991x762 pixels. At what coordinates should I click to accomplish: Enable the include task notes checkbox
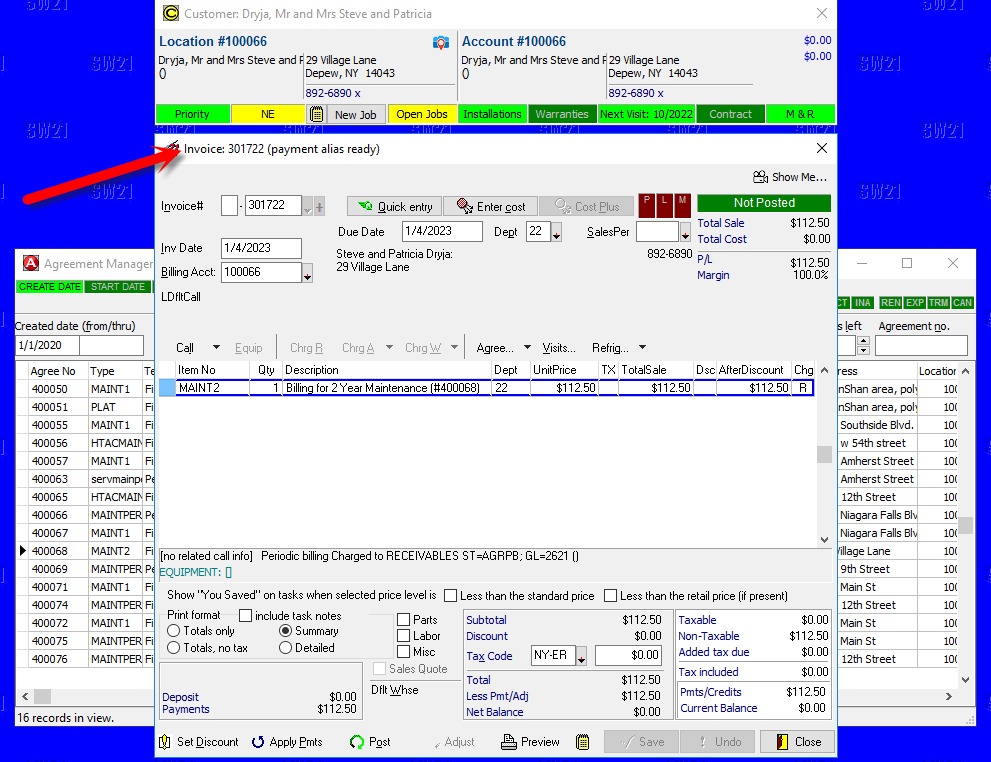[246, 616]
